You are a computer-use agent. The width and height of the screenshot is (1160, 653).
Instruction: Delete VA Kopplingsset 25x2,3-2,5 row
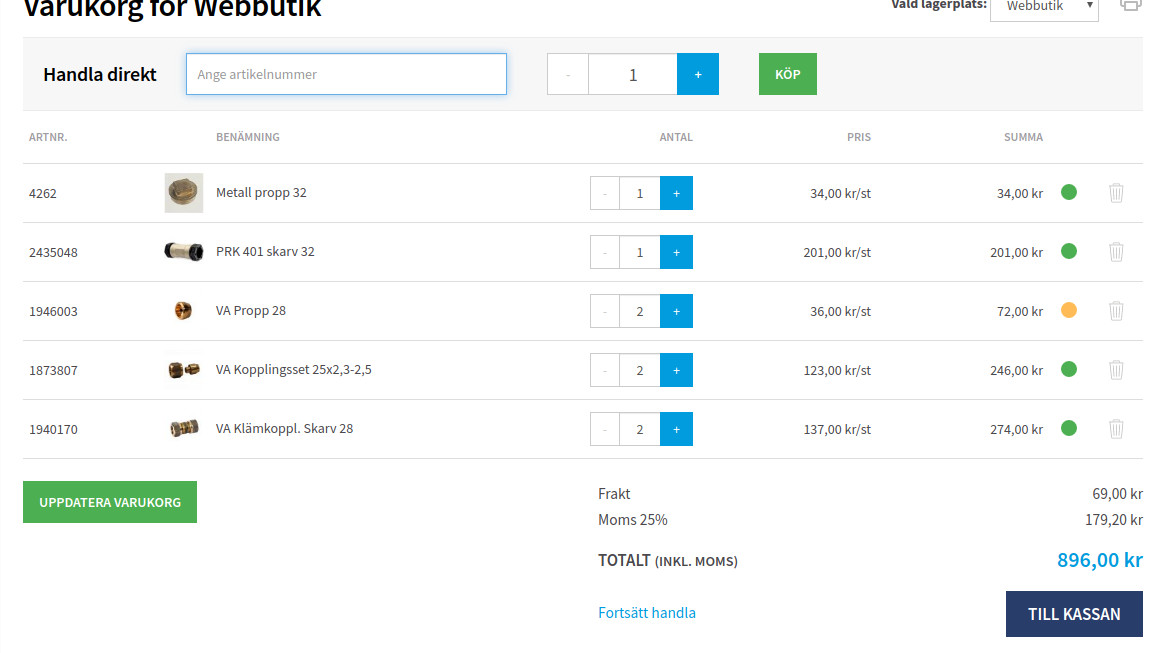coord(1116,370)
